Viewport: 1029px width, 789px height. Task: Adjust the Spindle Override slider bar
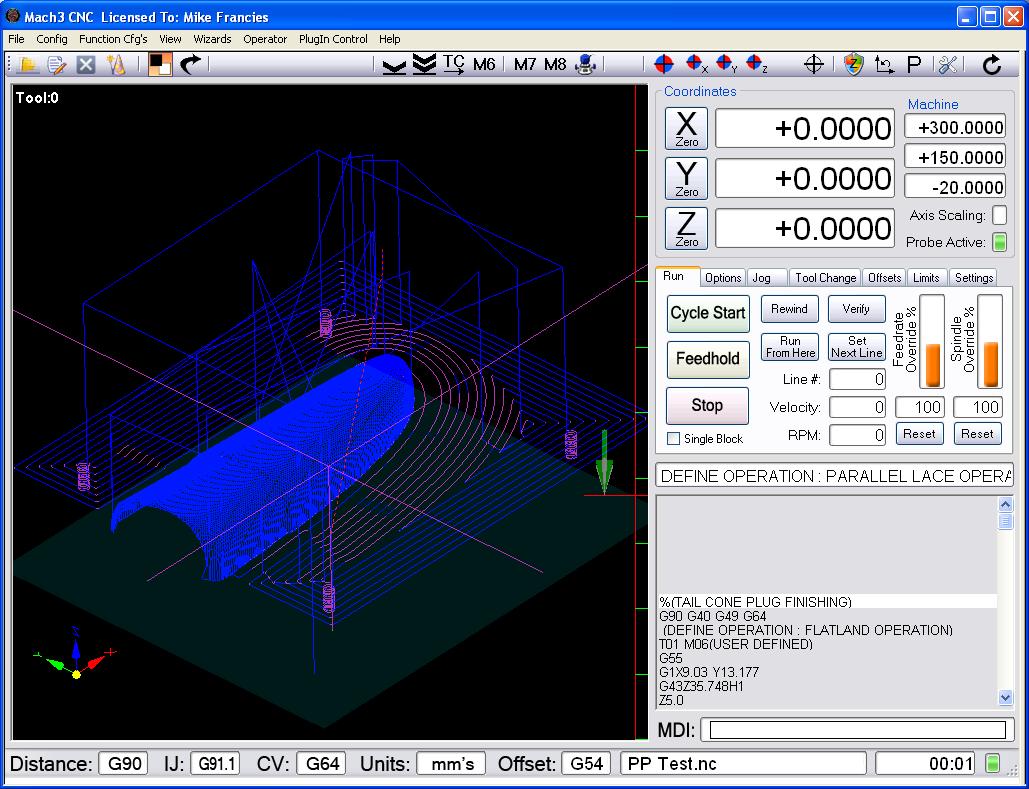(989, 342)
